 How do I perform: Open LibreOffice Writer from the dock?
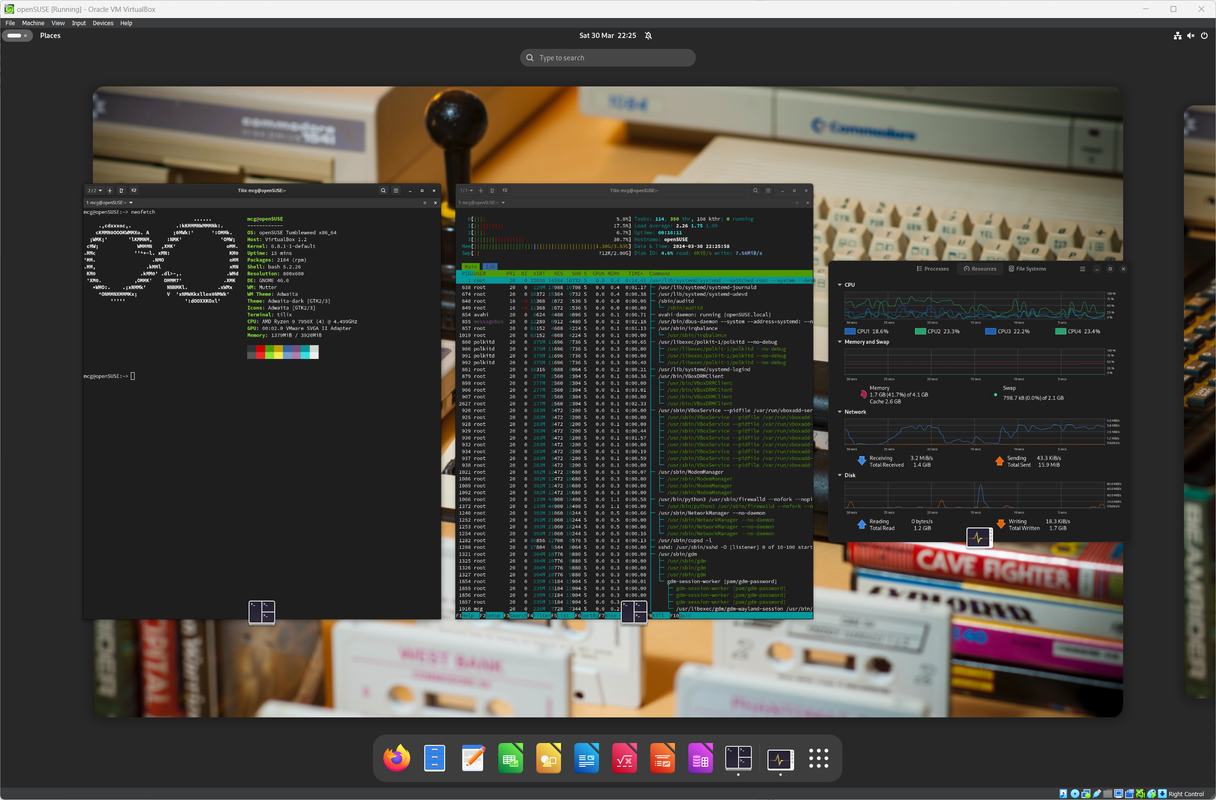587,759
